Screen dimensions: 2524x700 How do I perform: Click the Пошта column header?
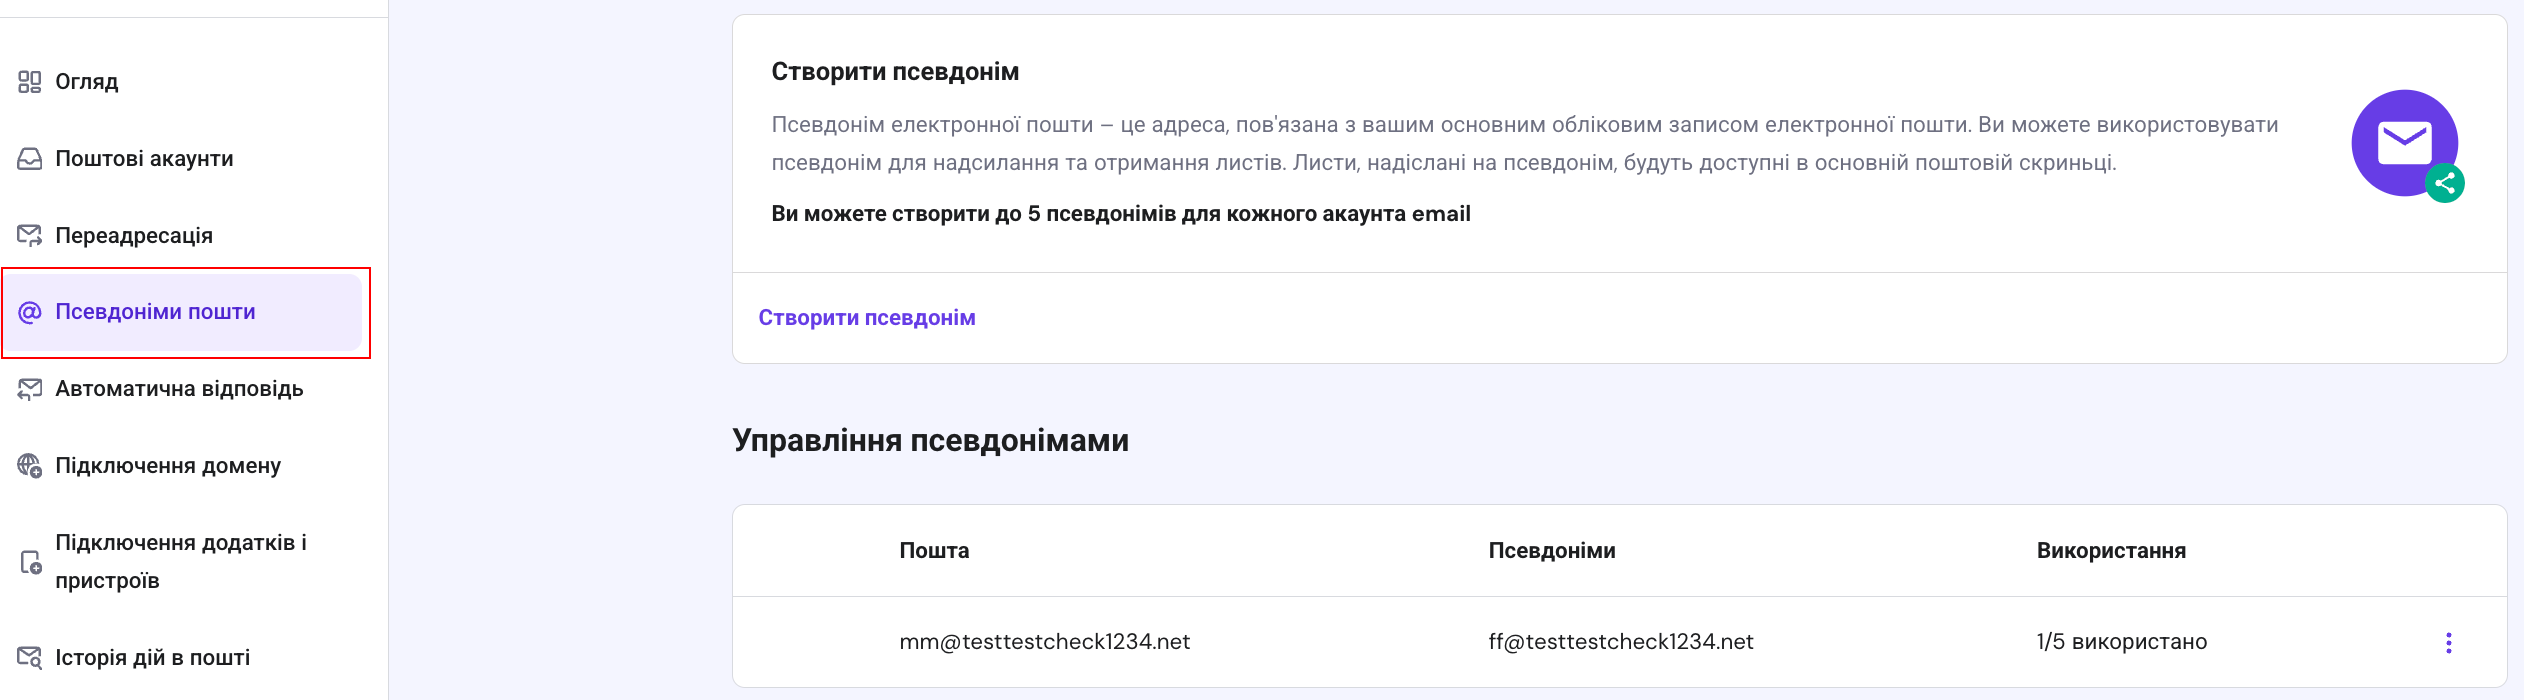[x=934, y=551]
